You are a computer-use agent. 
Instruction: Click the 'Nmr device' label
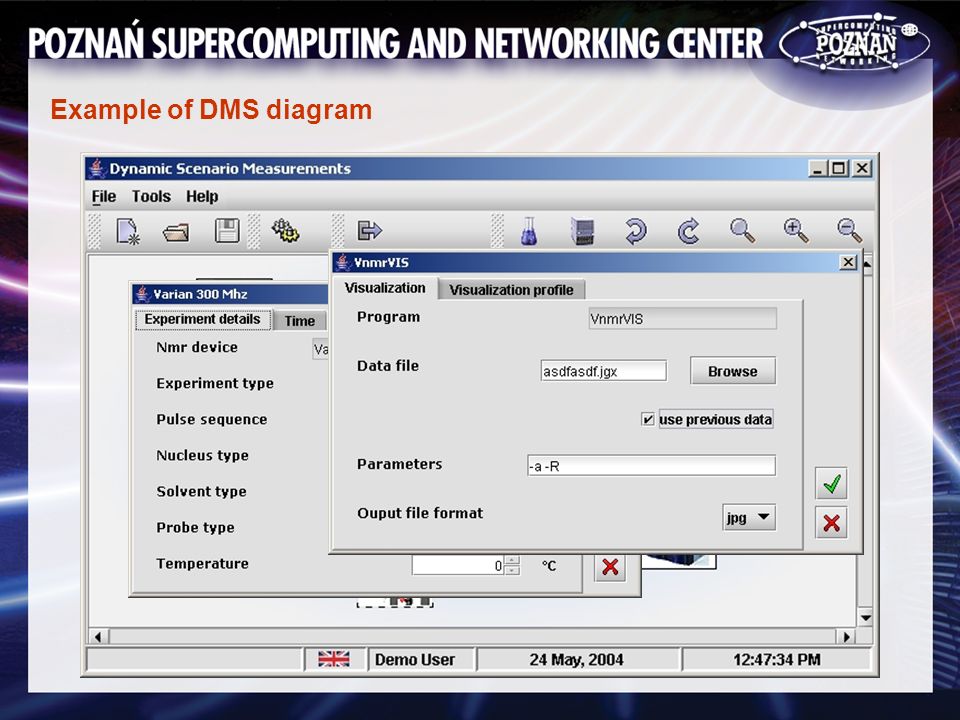coord(197,347)
